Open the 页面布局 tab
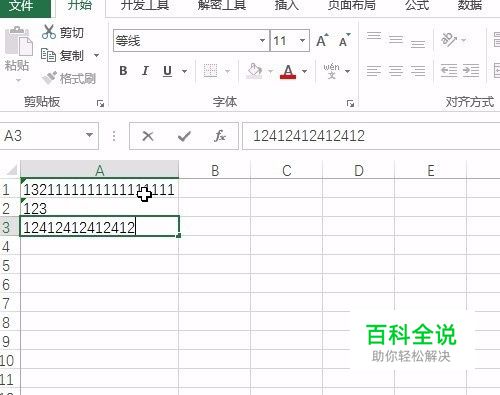The width and height of the screenshot is (500, 395). coord(352,6)
